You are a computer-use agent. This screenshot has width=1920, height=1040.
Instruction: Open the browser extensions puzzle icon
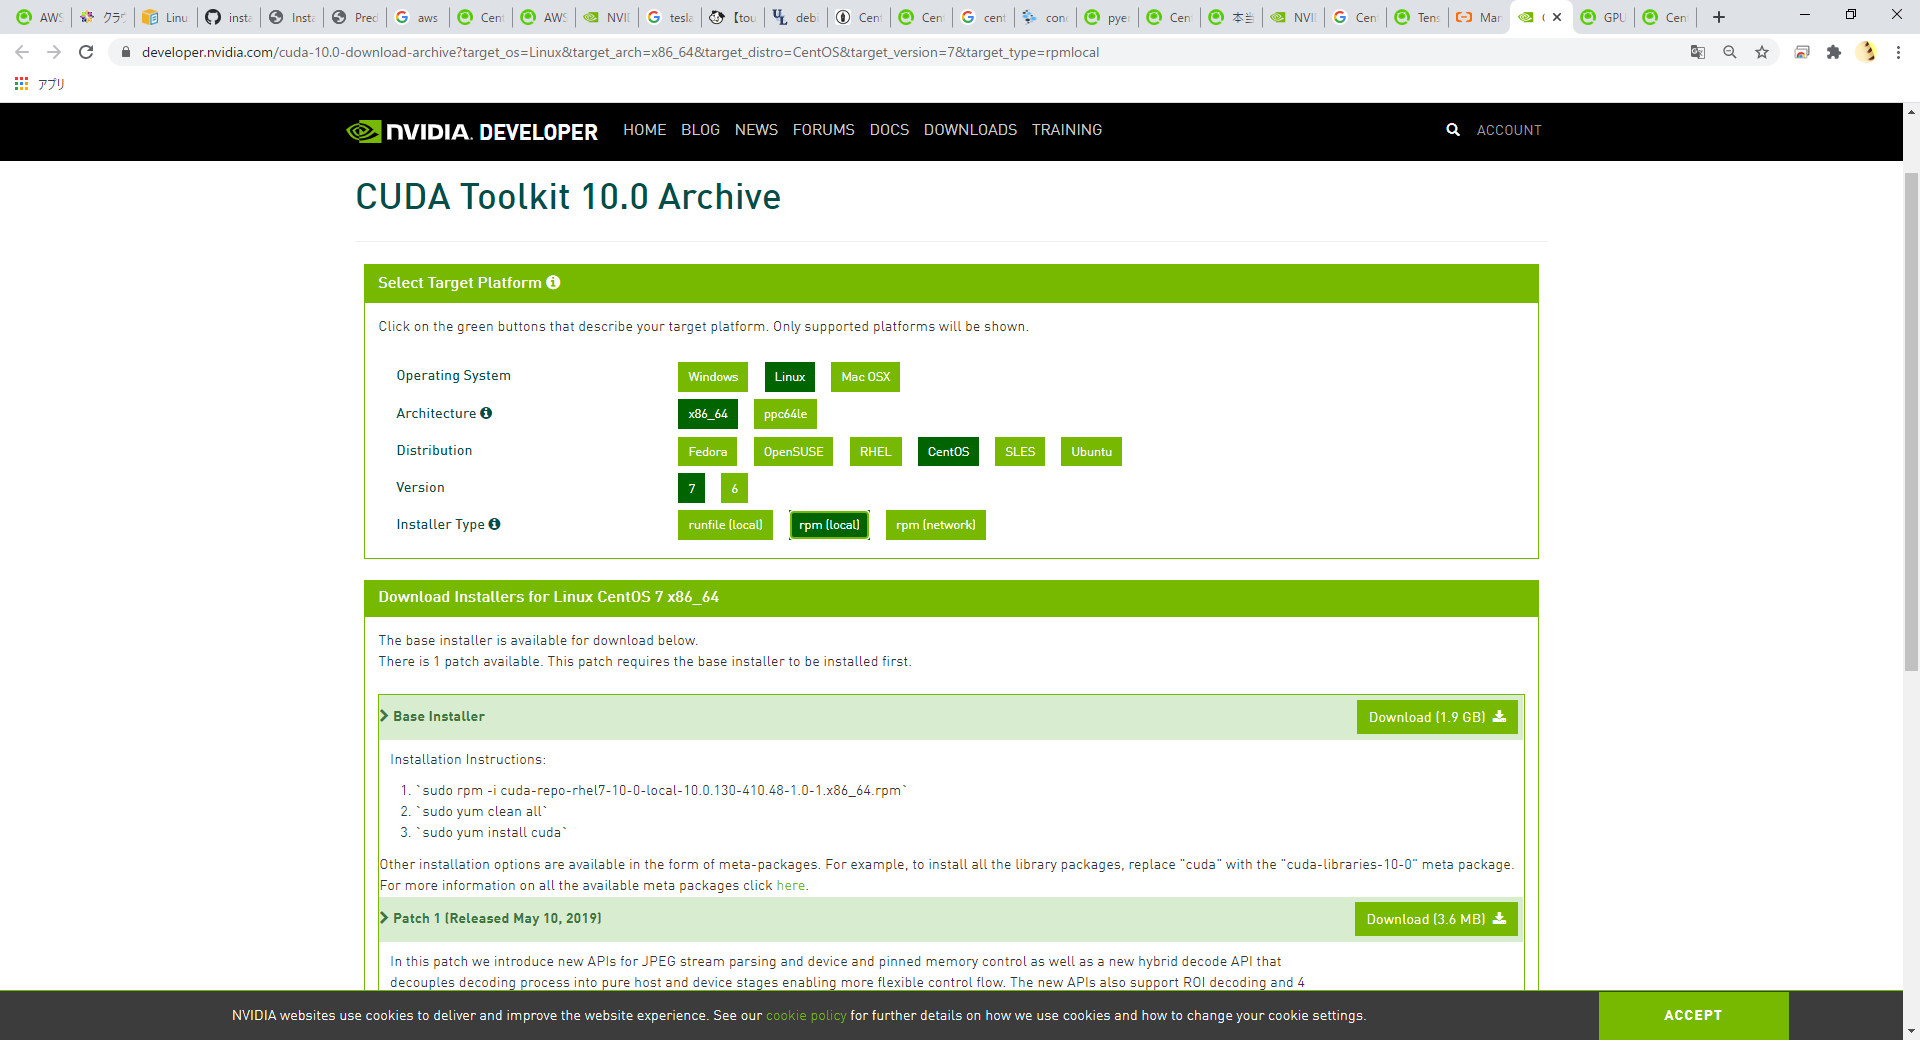[x=1833, y=52]
